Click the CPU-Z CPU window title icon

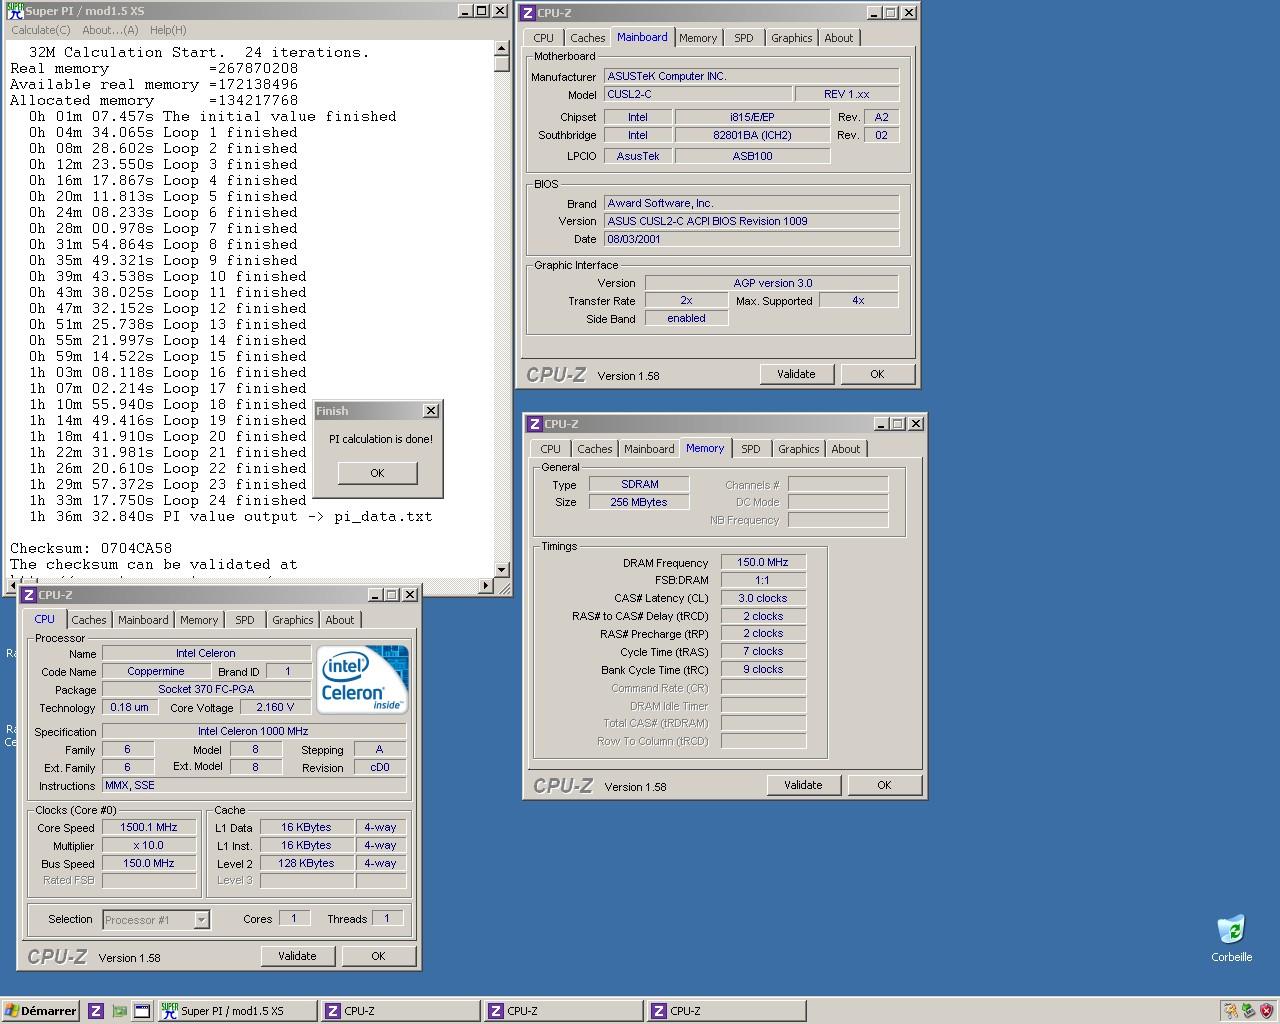29,595
